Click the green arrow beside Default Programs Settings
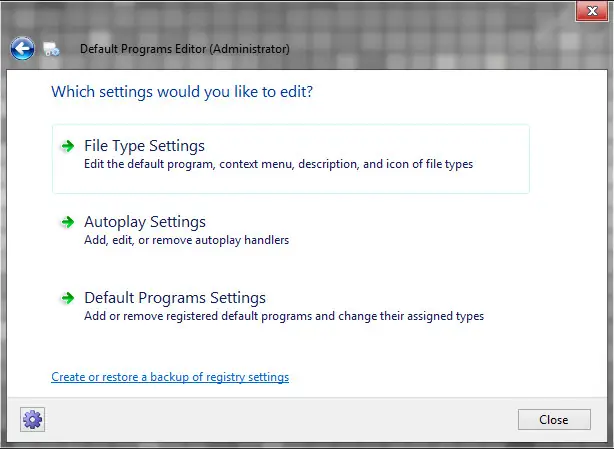614x449 pixels. pyautogui.click(x=67, y=298)
